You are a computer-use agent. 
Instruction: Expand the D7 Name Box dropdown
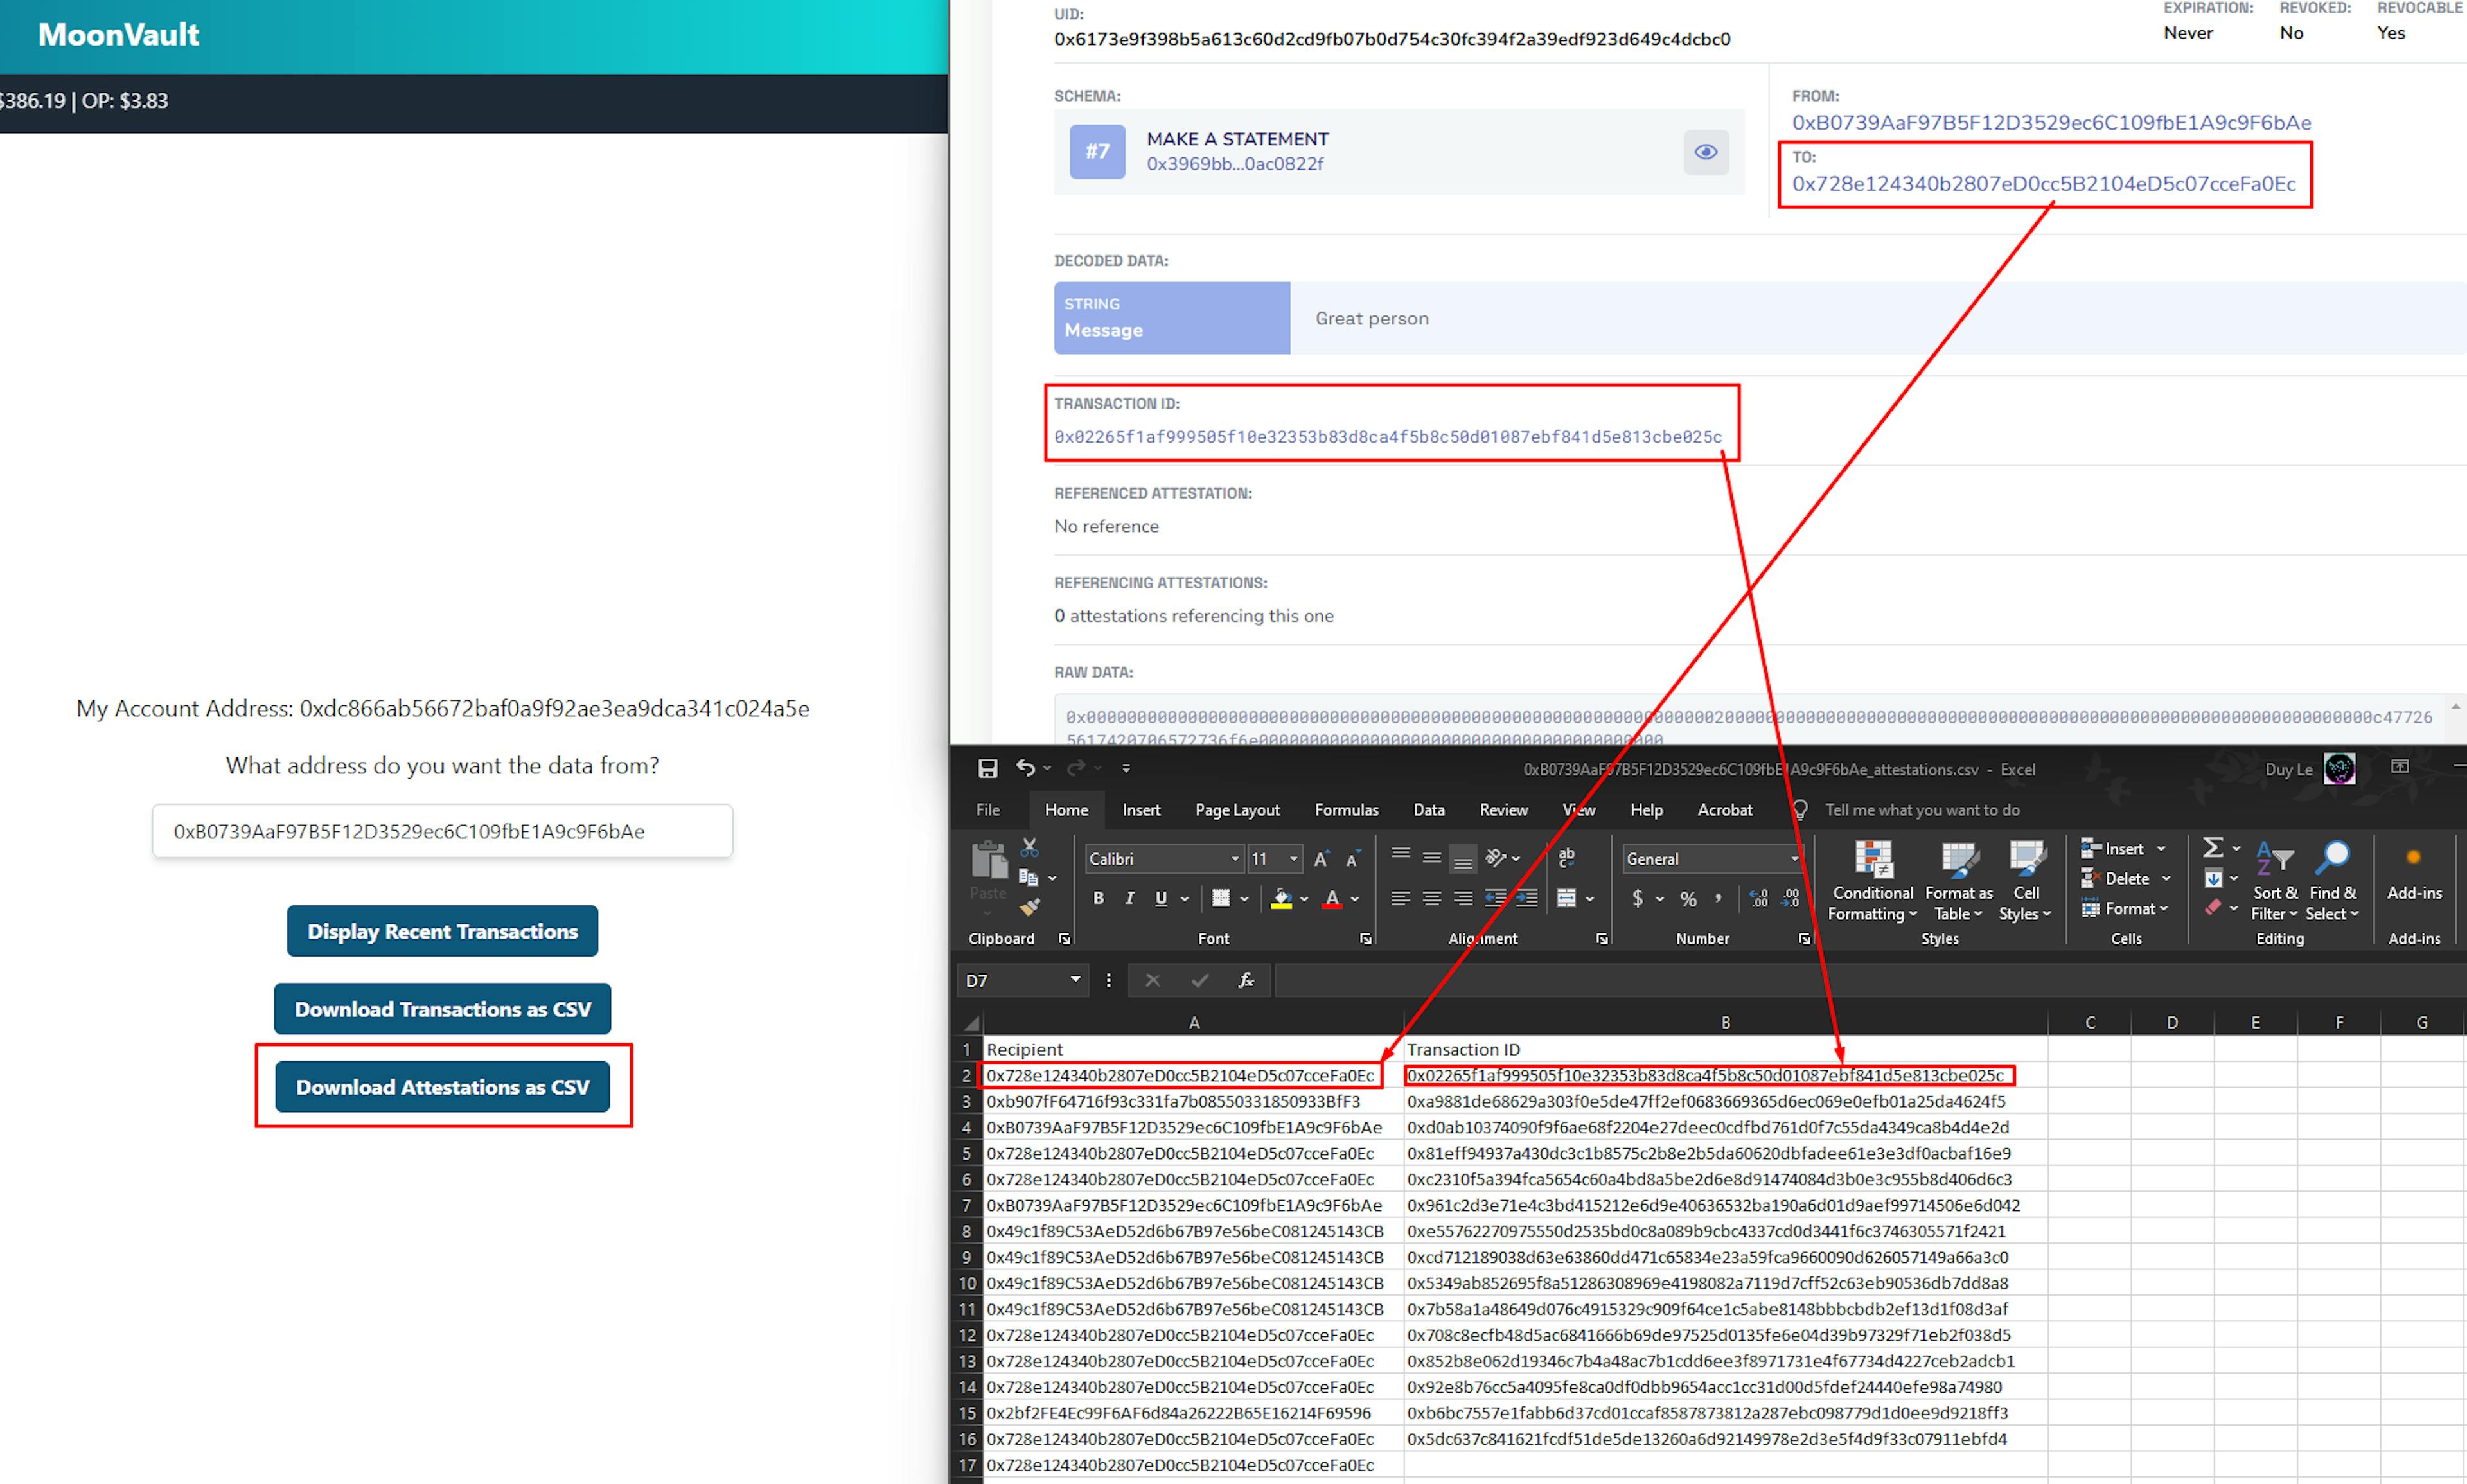pyautogui.click(x=1075, y=980)
